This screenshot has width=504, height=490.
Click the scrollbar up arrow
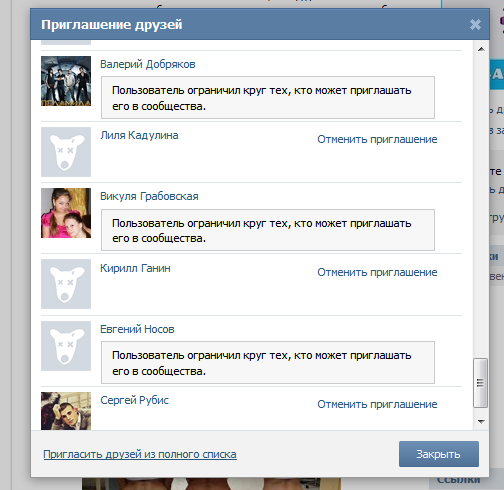pos(481,49)
